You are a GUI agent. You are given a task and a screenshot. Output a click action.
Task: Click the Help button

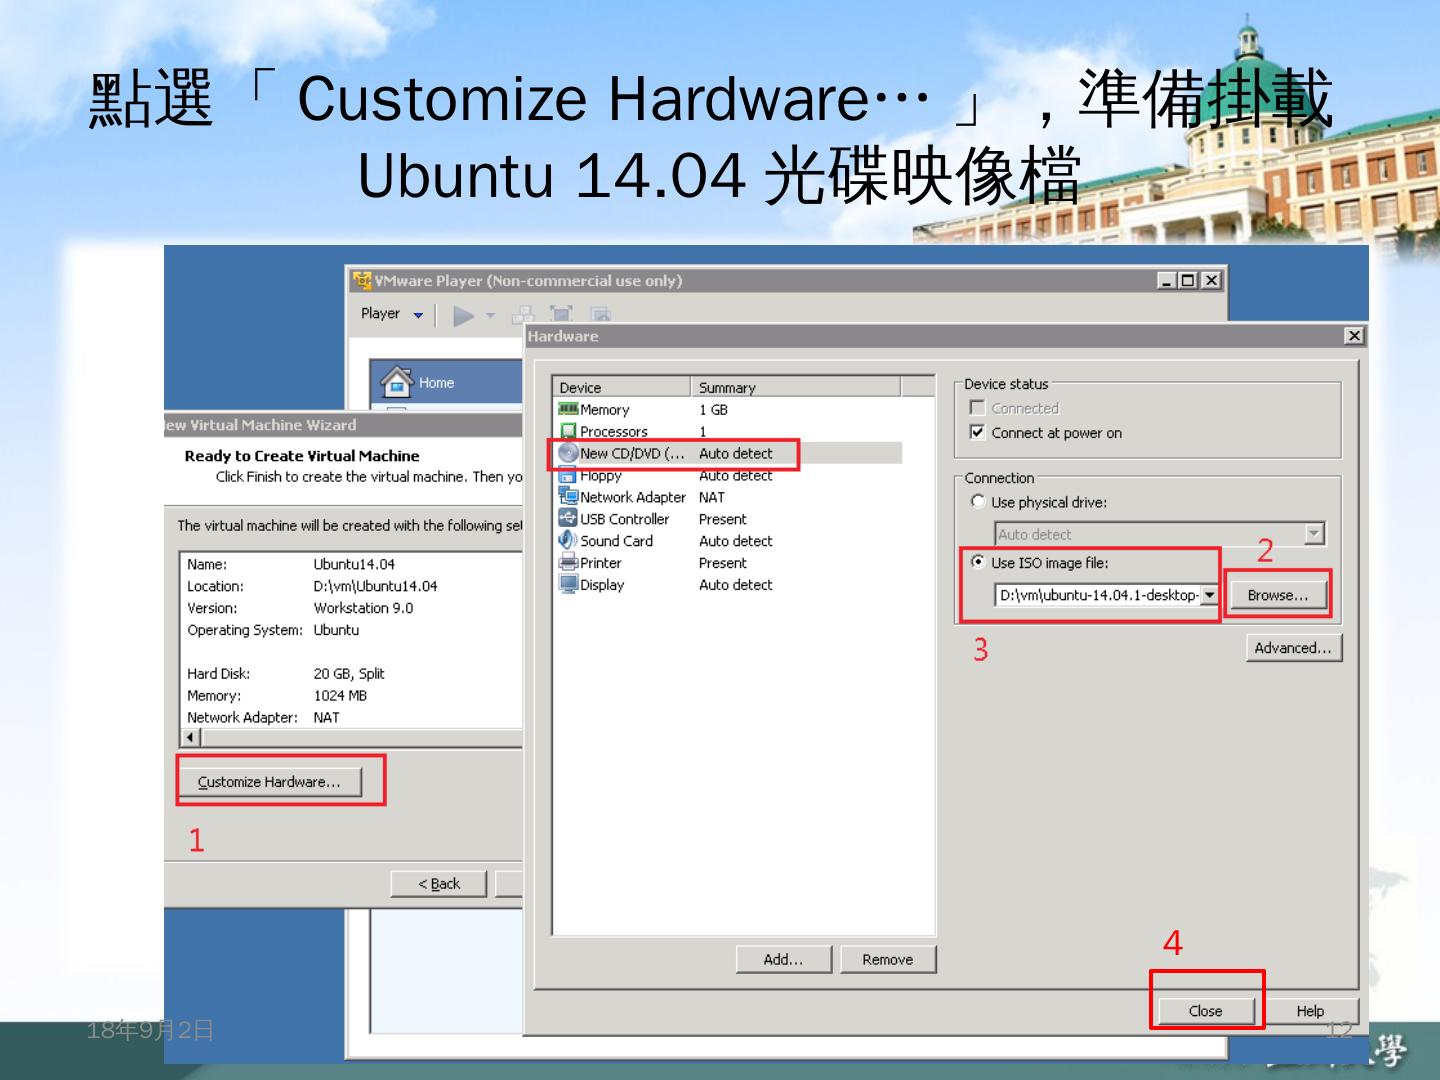1310,1011
